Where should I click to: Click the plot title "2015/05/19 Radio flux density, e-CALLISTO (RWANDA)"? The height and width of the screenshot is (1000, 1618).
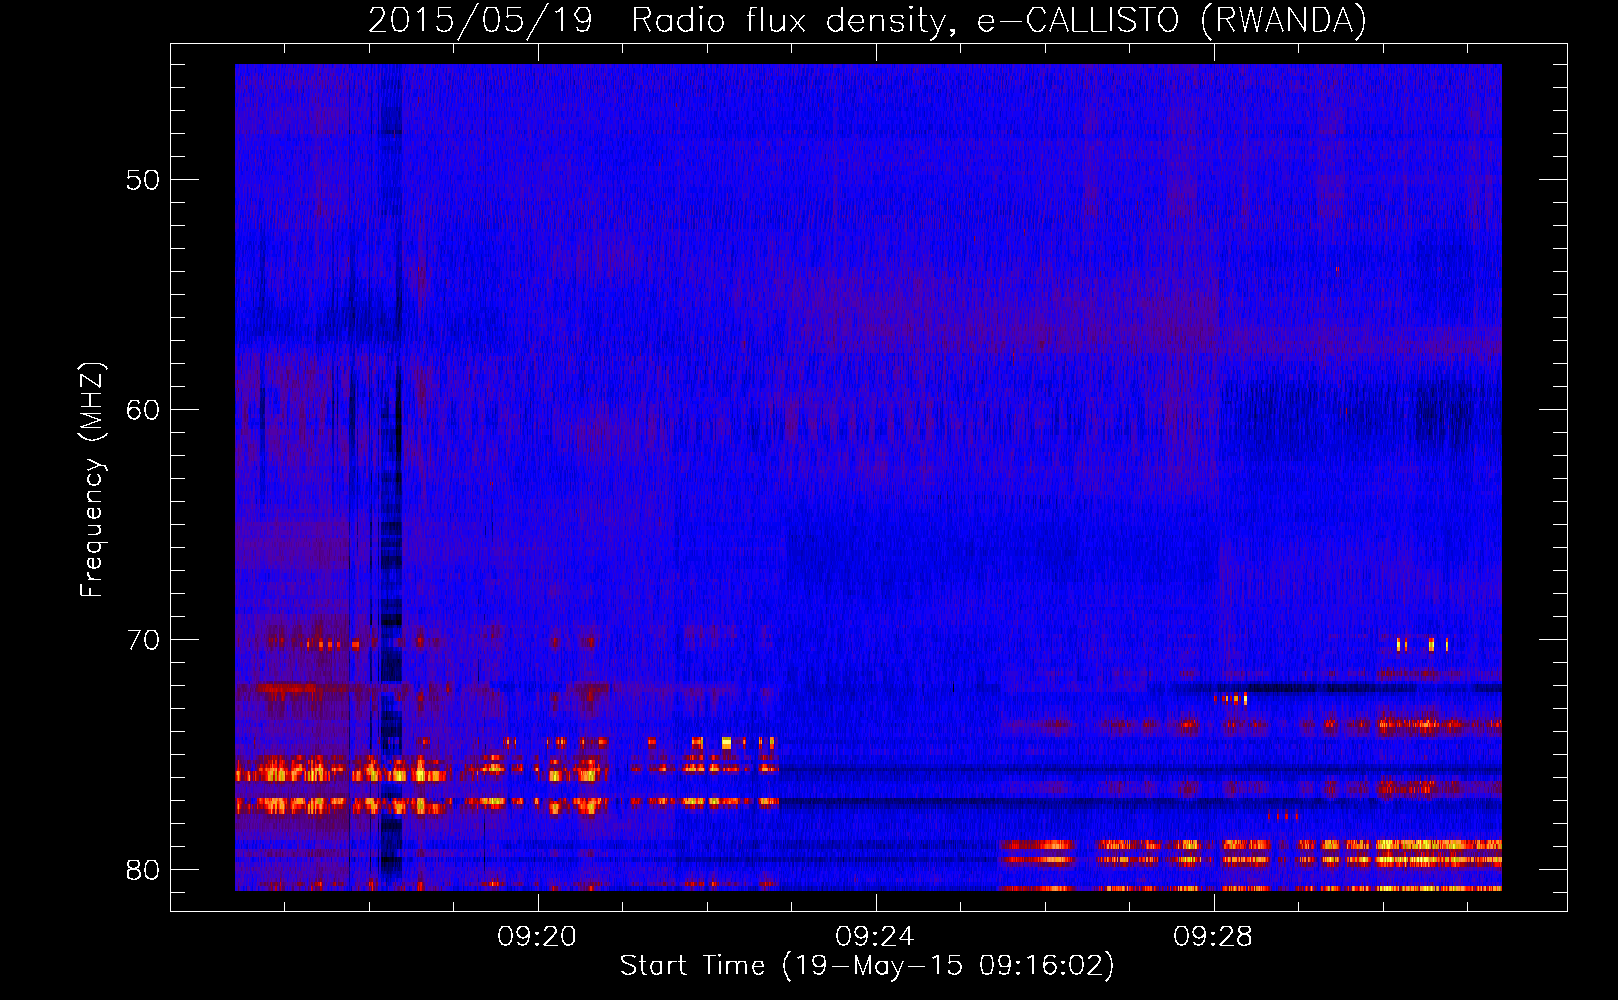click(x=867, y=20)
